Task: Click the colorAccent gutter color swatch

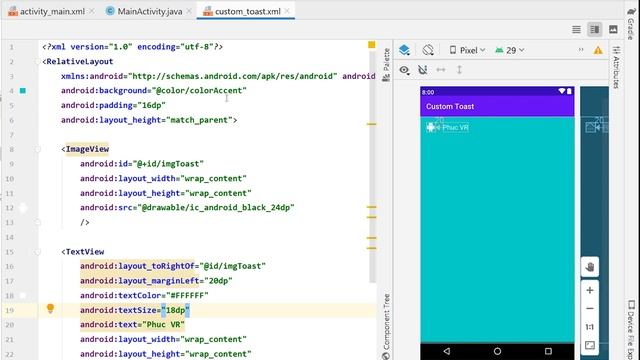Action: click(x=23, y=91)
